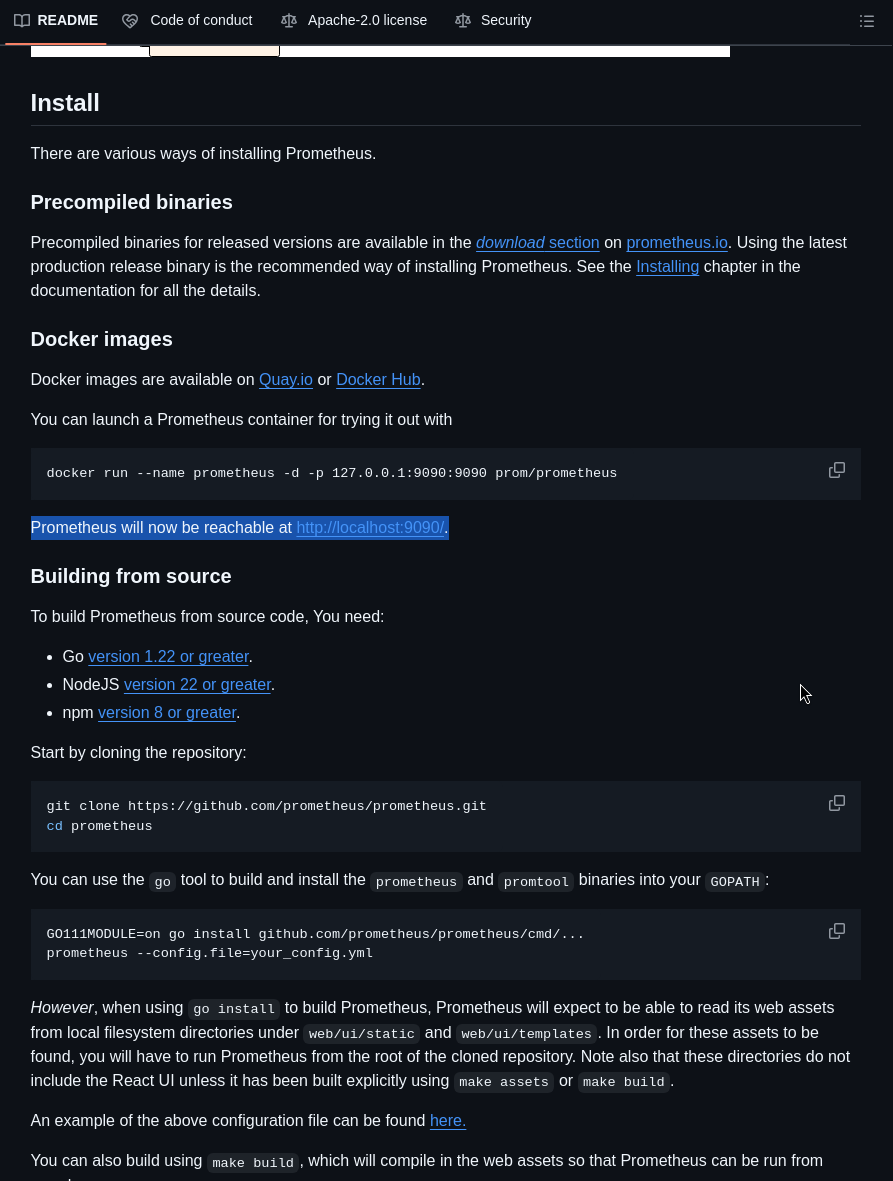Click the Apache license scale icon
Screen dimensions: 893x1181
pos(289,21)
